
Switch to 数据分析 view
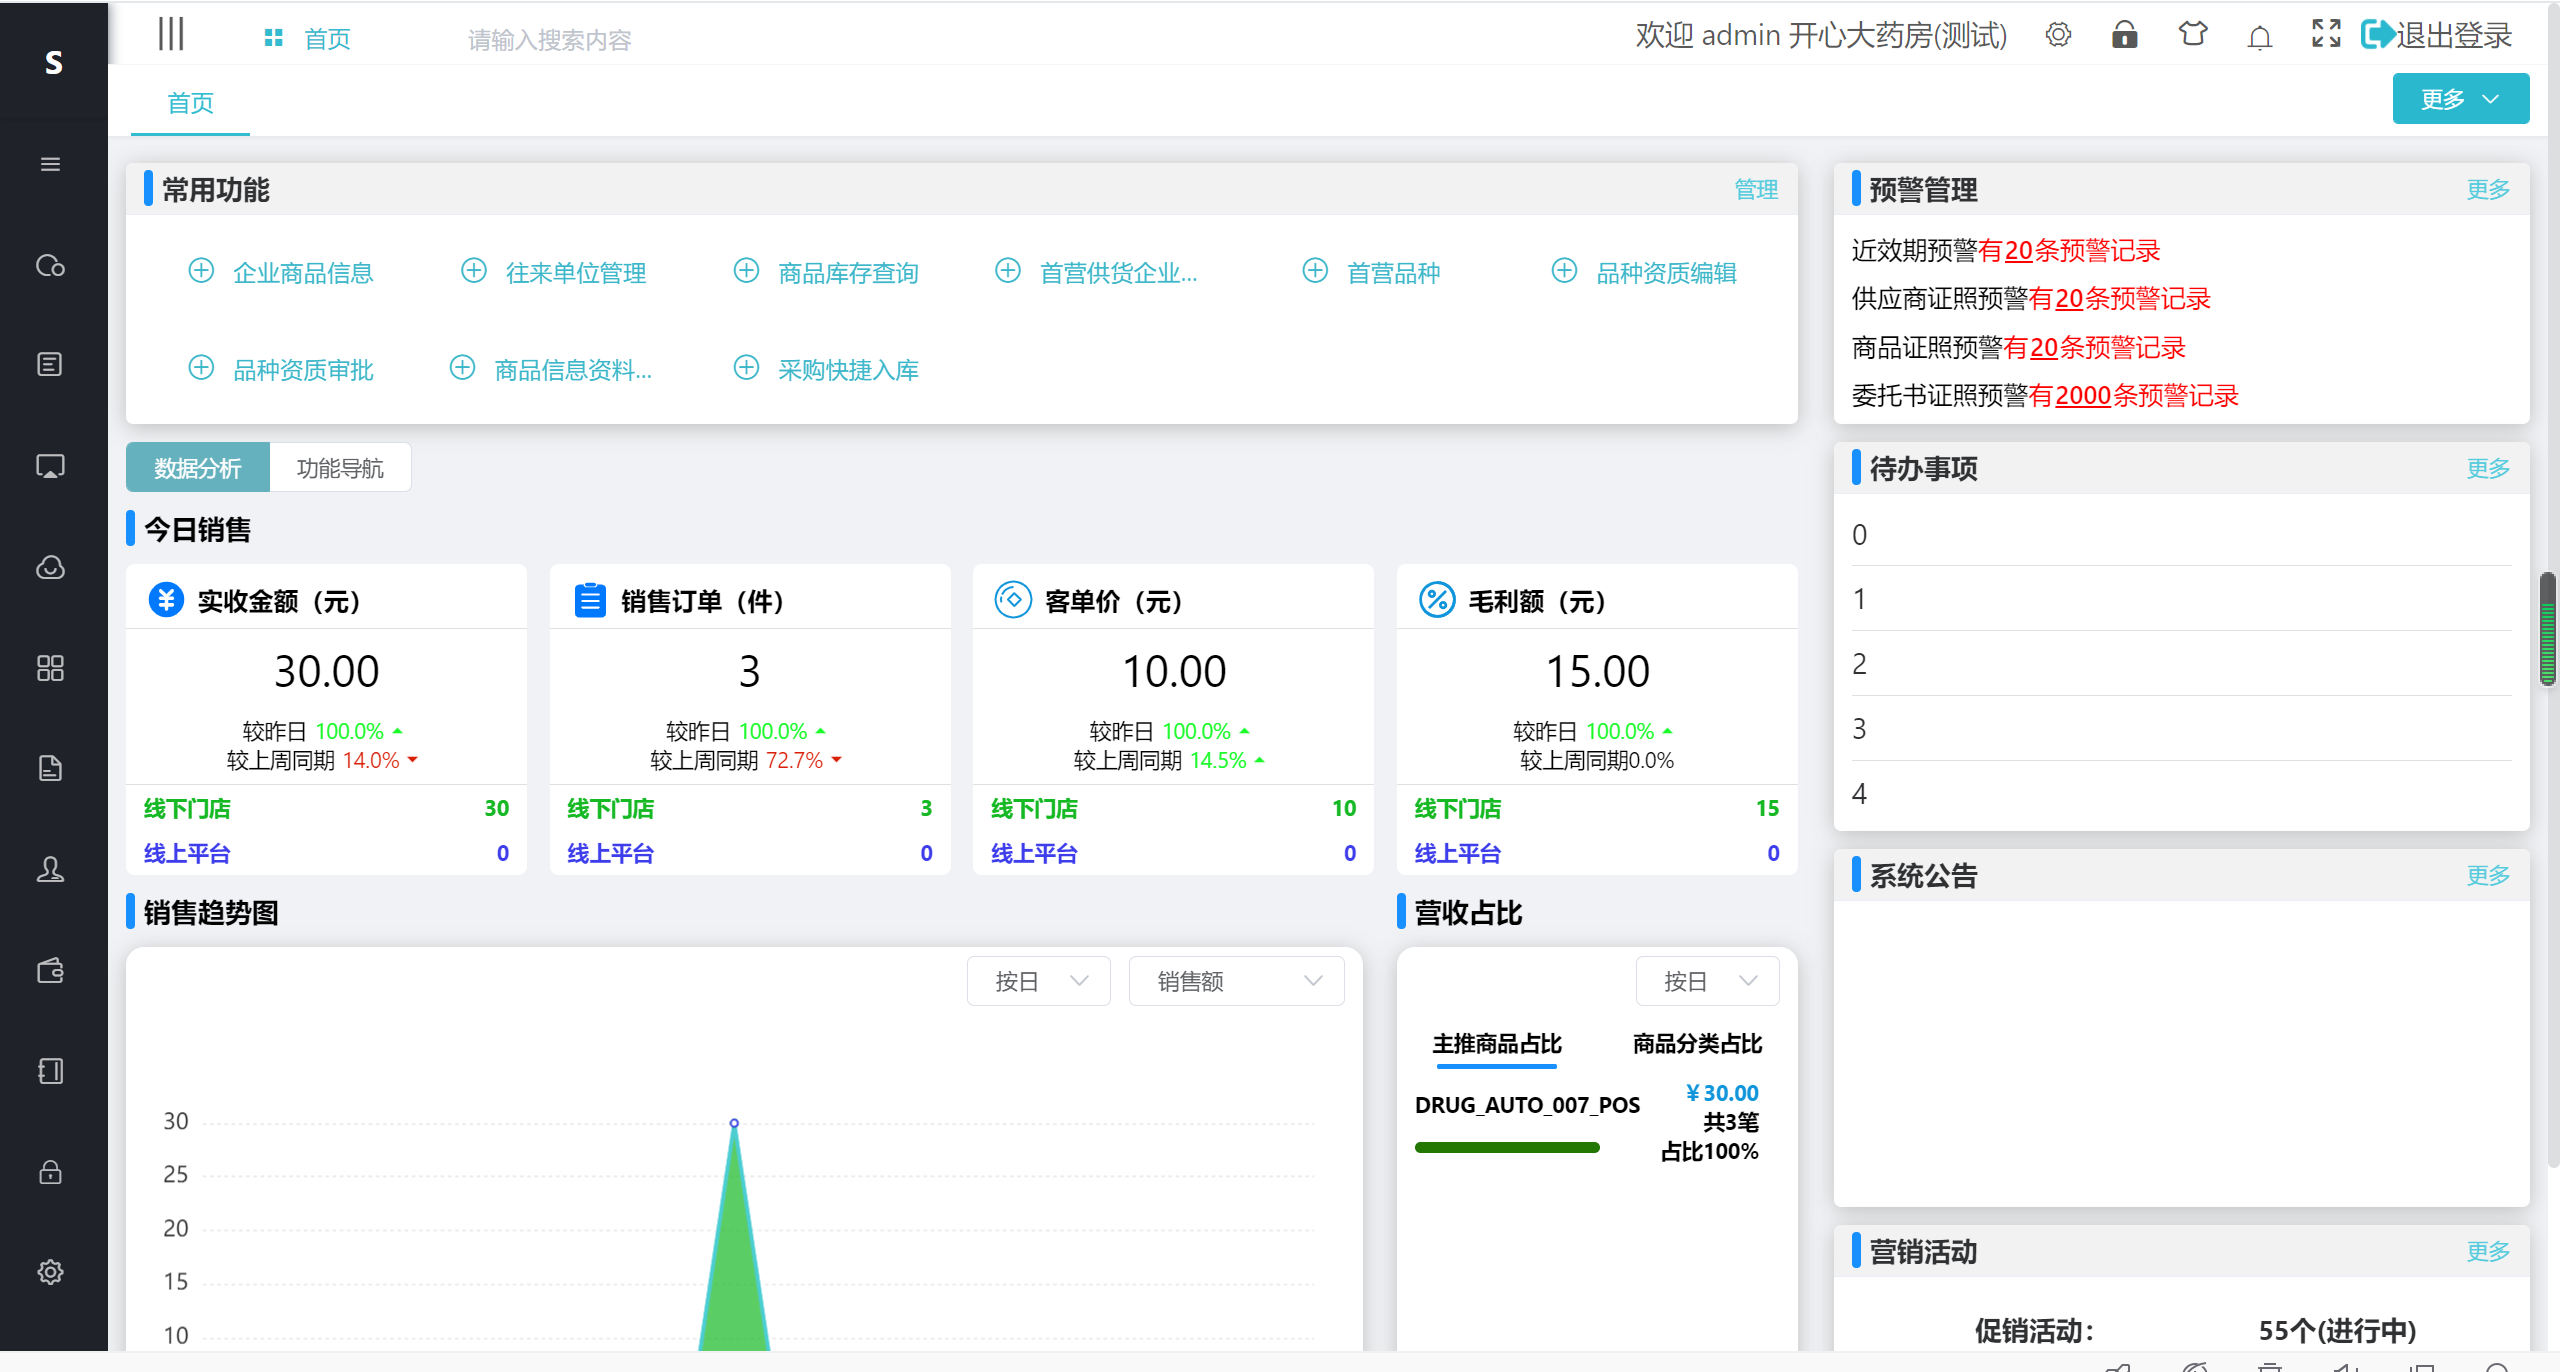point(198,468)
